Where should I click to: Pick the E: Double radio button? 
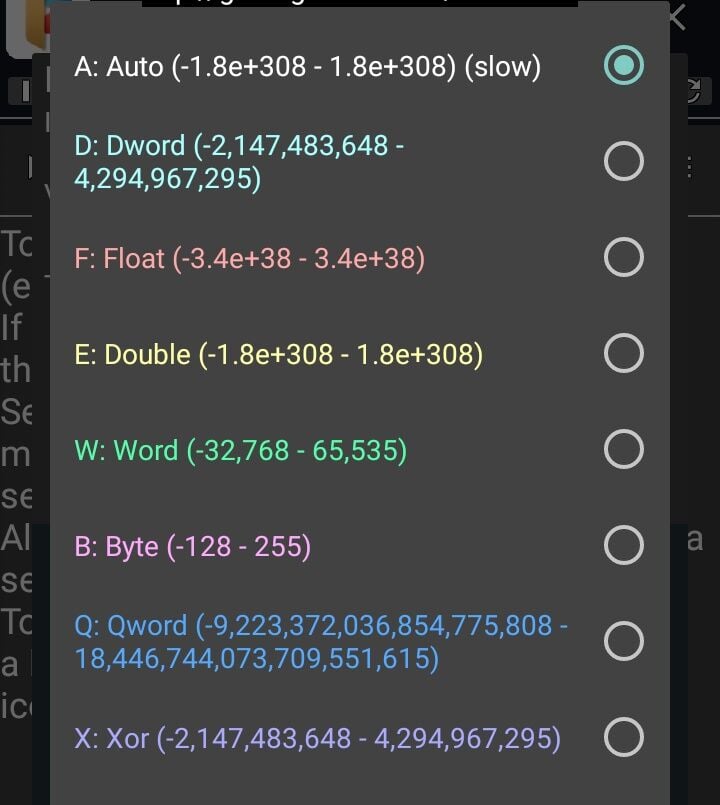624,353
